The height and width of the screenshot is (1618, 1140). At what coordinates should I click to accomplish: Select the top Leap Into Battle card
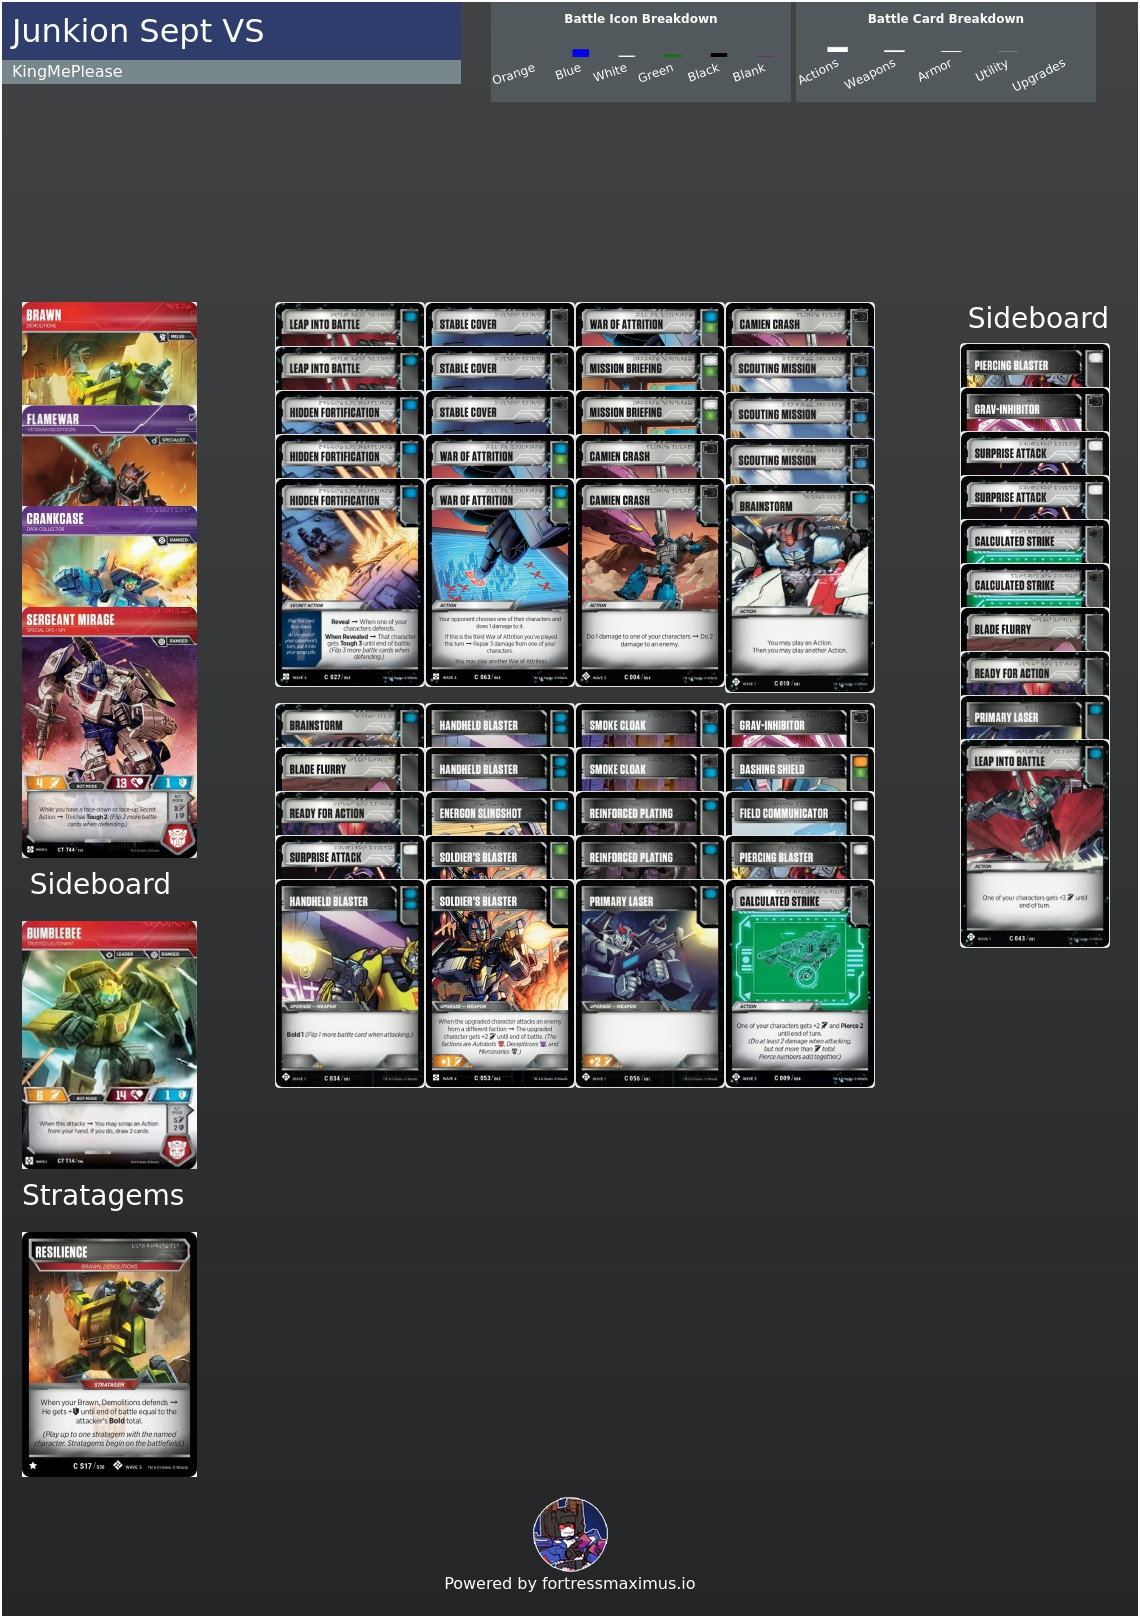click(x=350, y=324)
